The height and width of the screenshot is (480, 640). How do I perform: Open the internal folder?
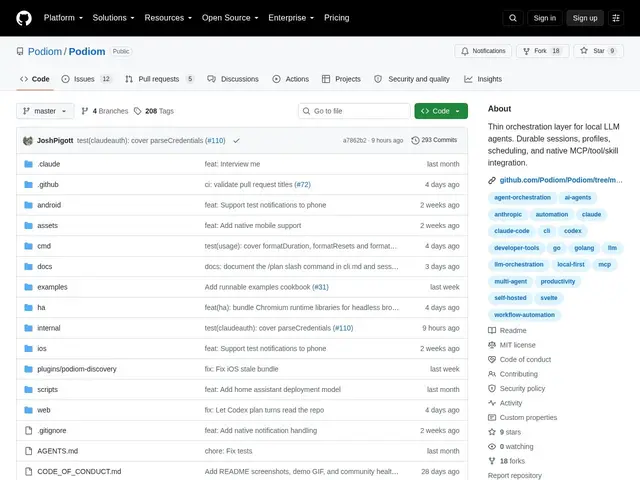click(x=49, y=328)
